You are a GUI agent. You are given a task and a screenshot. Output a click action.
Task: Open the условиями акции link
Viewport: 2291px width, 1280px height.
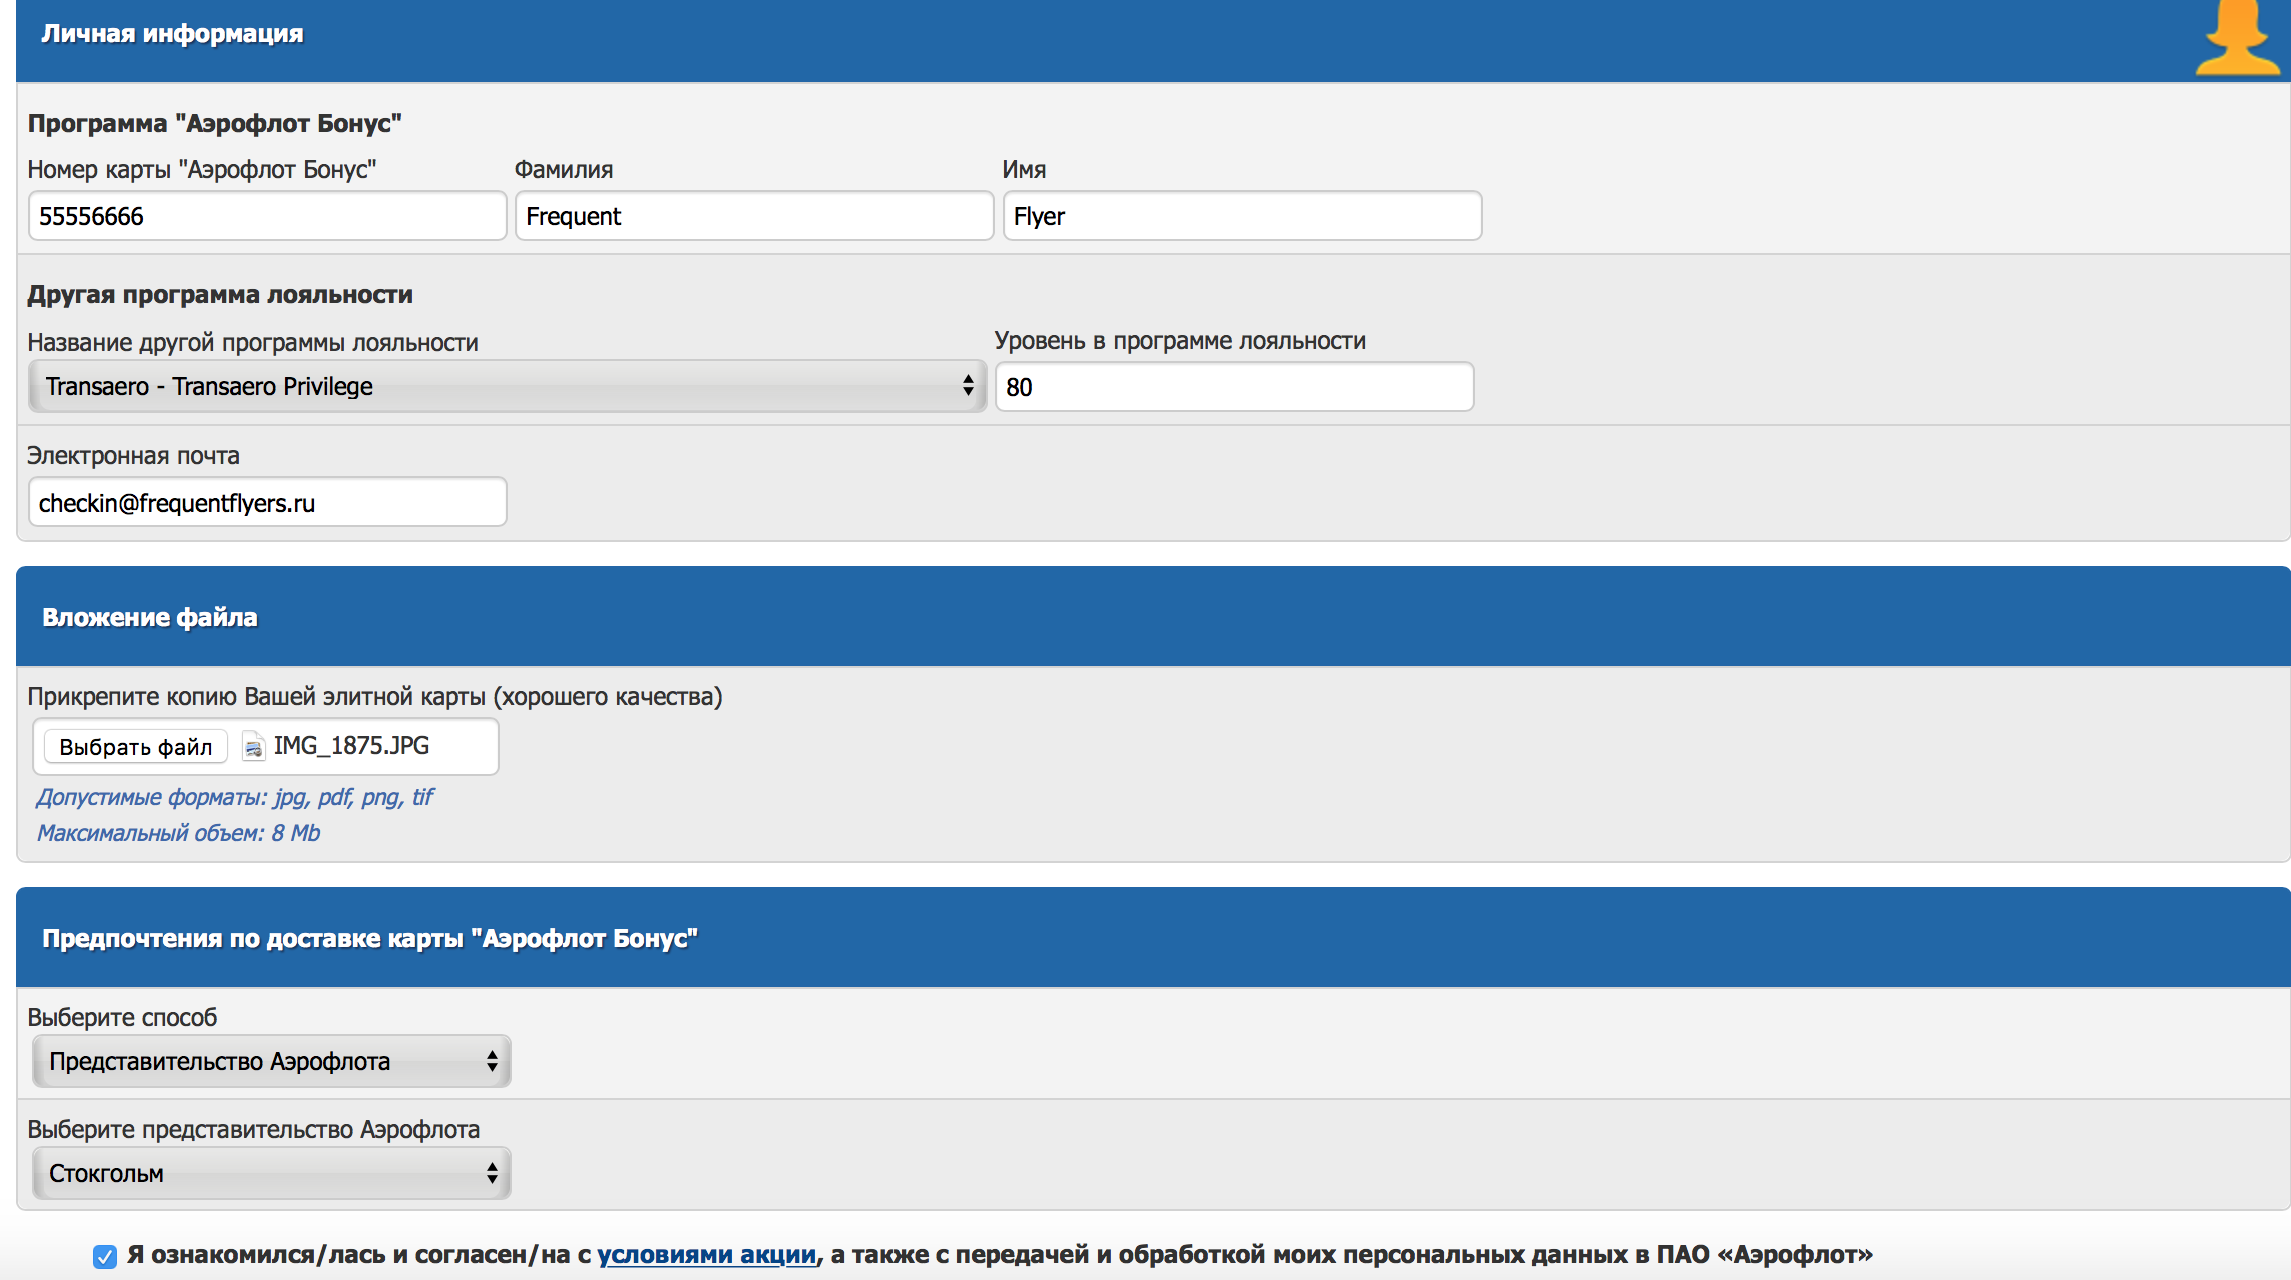(x=706, y=1255)
